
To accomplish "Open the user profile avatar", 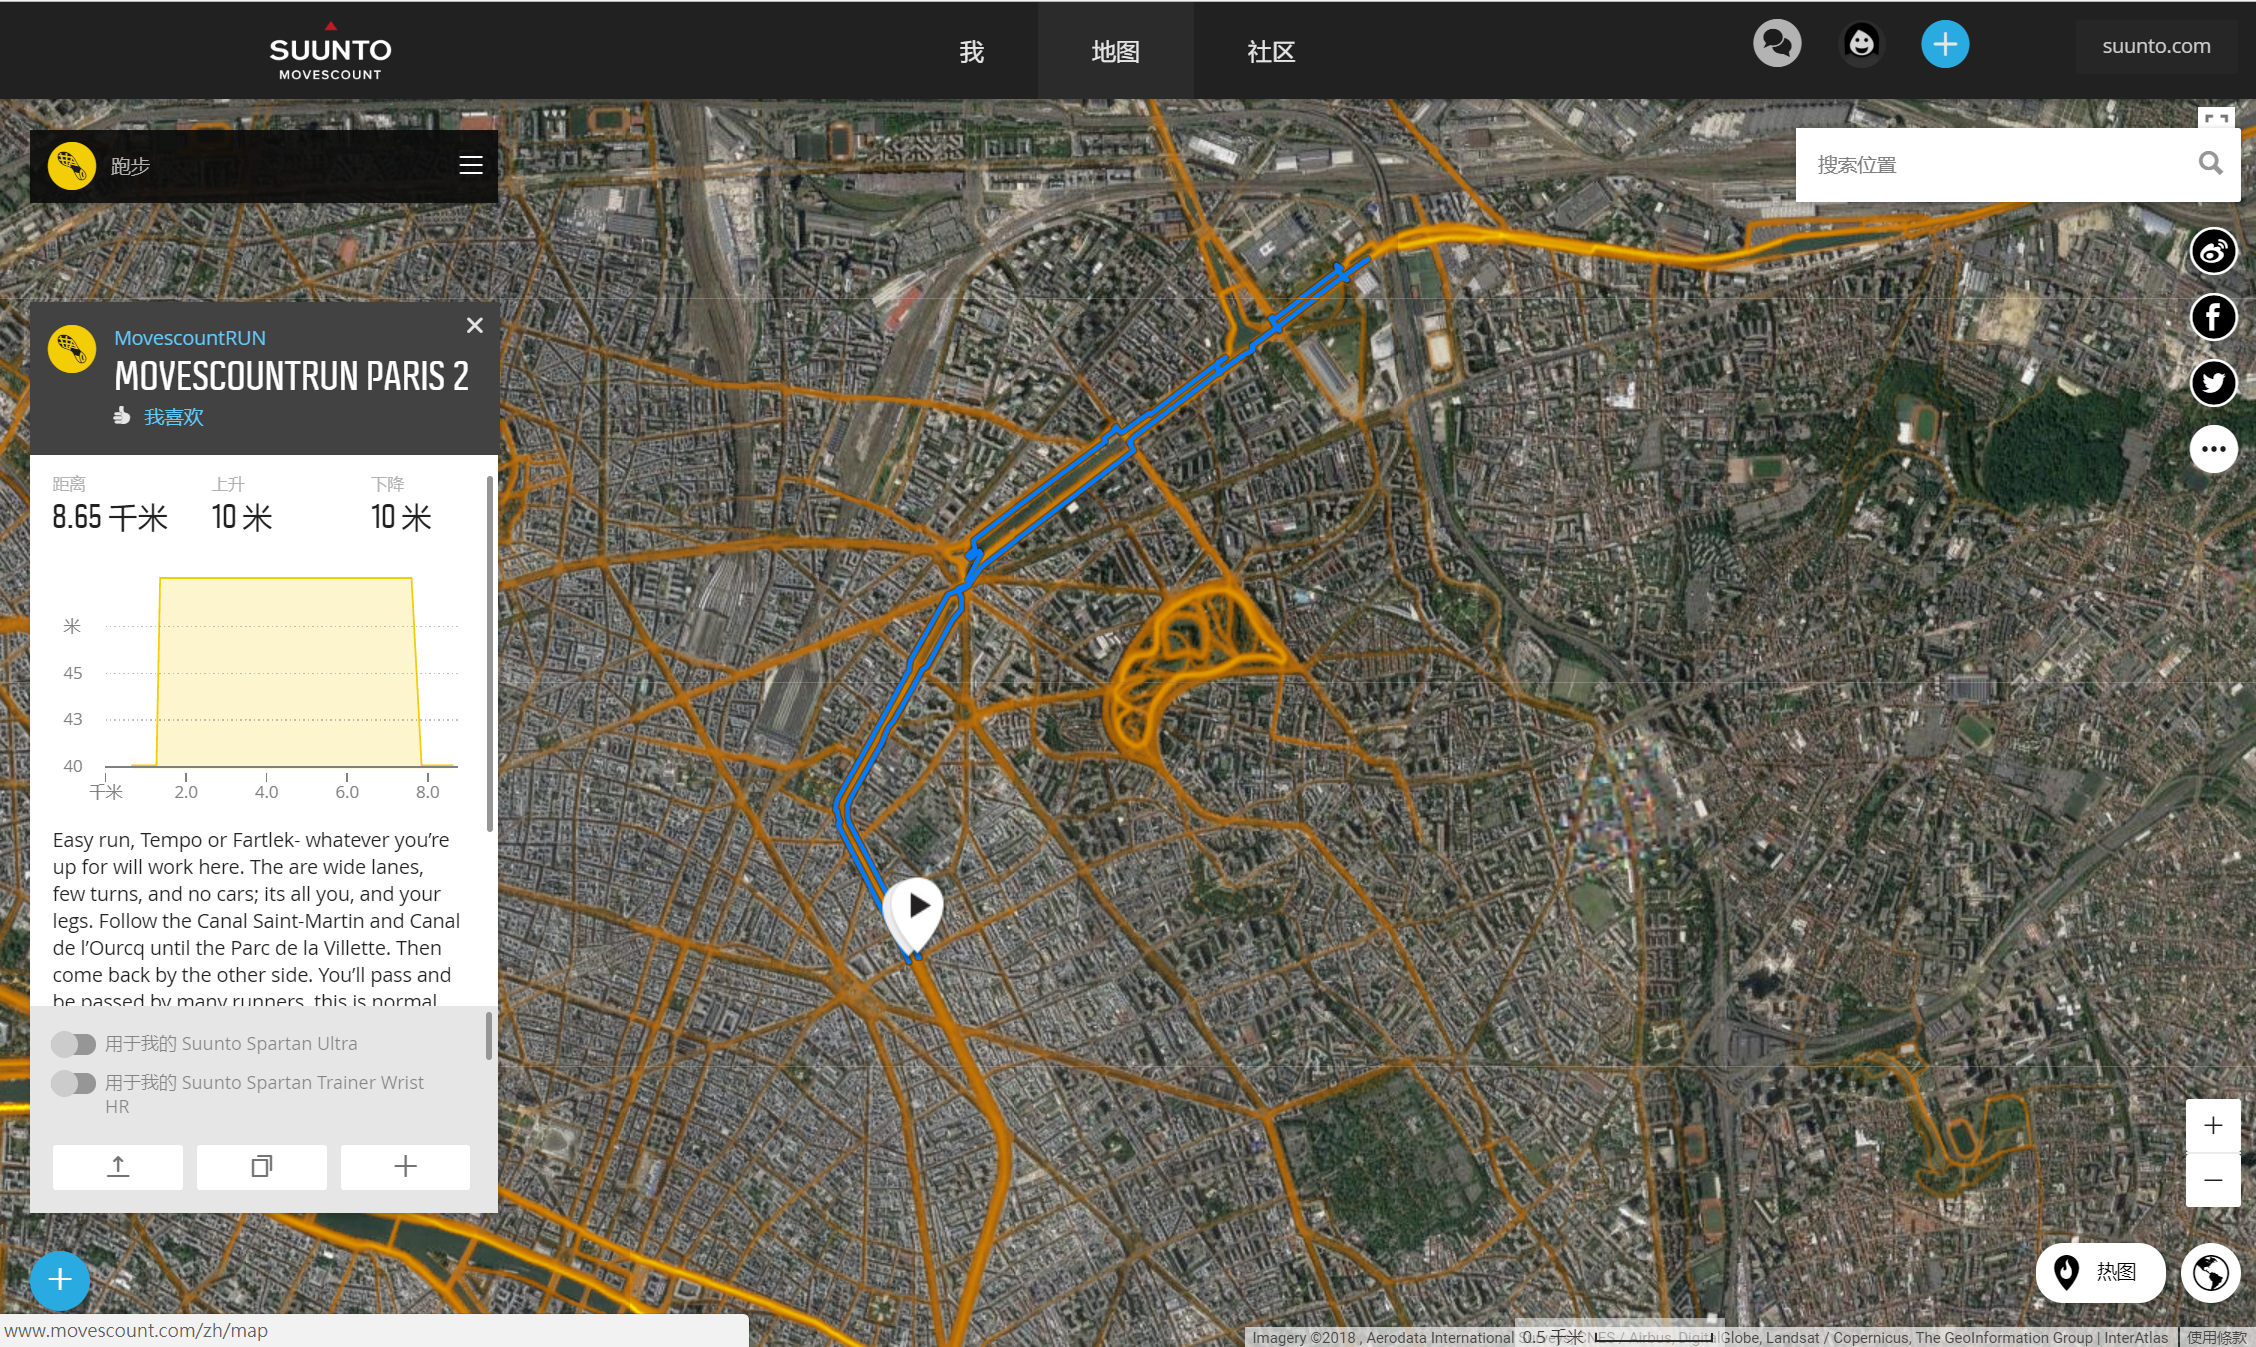I will (x=1861, y=44).
